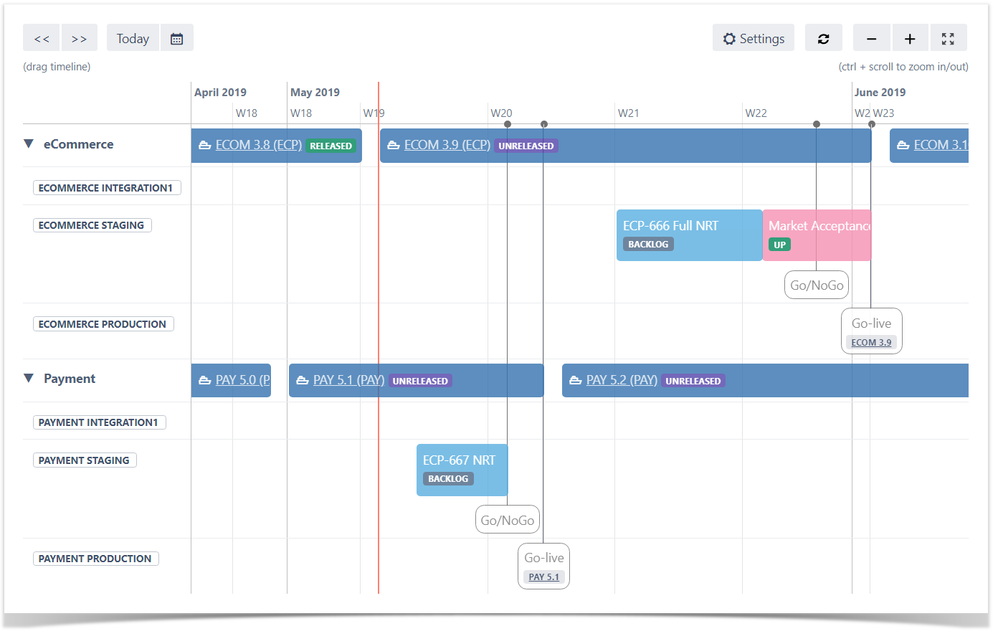The height and width of the screenshot is (634, 998).
Task: Click the Go-live PAY 5.1 marker
Action: click(x=543, y=565)
